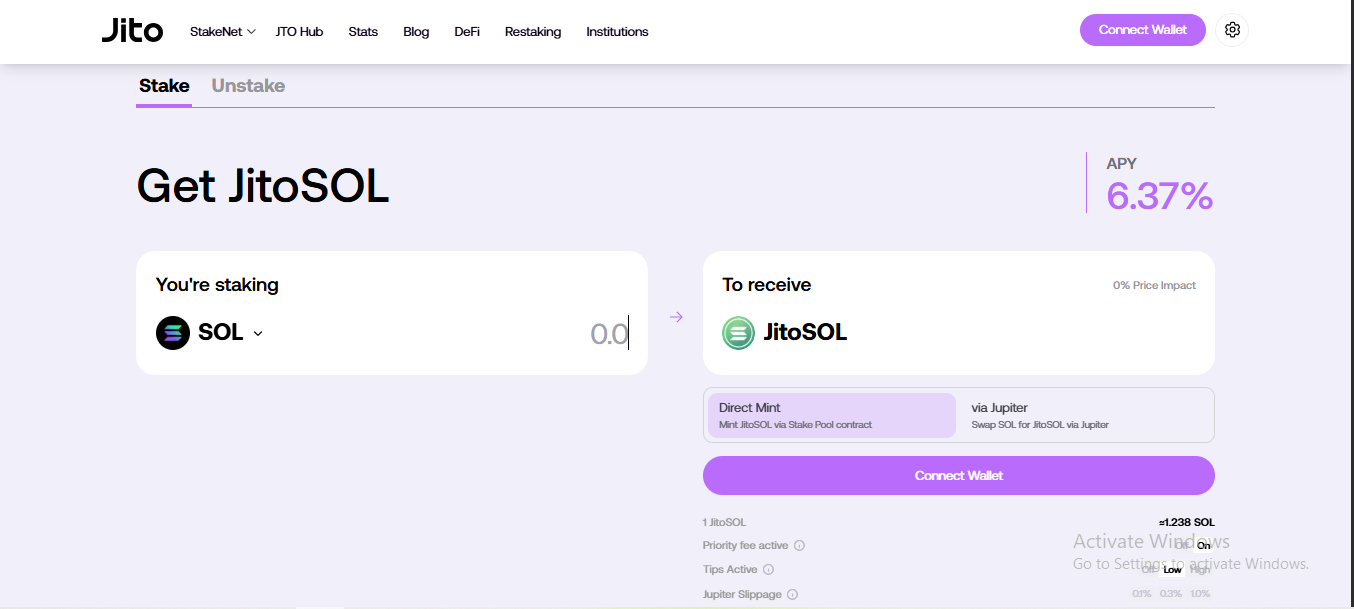Go to the Stats page
This screenshot has width=1354, height=609.
[363, 32]
